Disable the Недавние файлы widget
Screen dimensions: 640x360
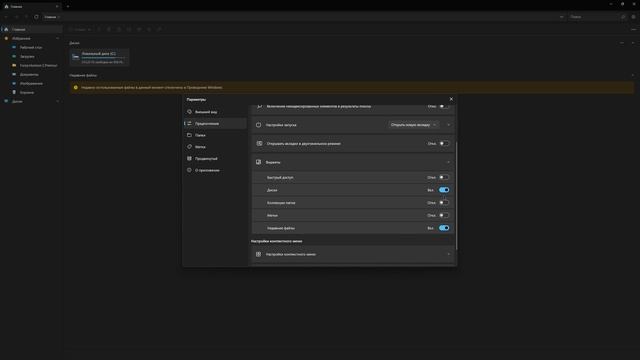444,228
